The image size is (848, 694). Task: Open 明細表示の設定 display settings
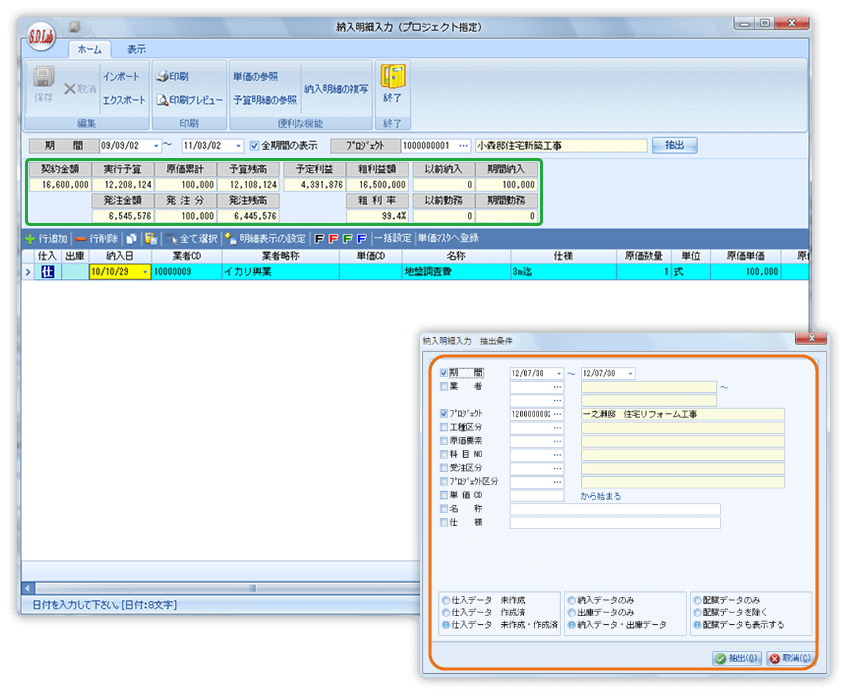(x=266, y=239)
